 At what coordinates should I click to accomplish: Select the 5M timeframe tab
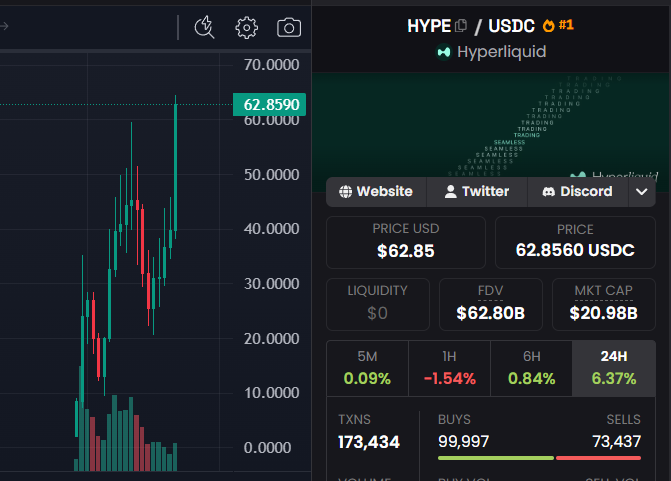(367, 368)
